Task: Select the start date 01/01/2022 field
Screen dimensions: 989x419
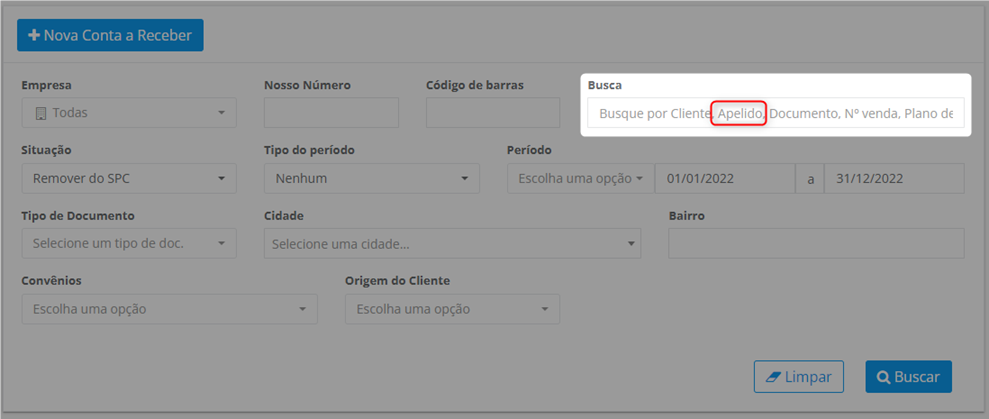Action: pyautogui.click(x=725, y=179)
